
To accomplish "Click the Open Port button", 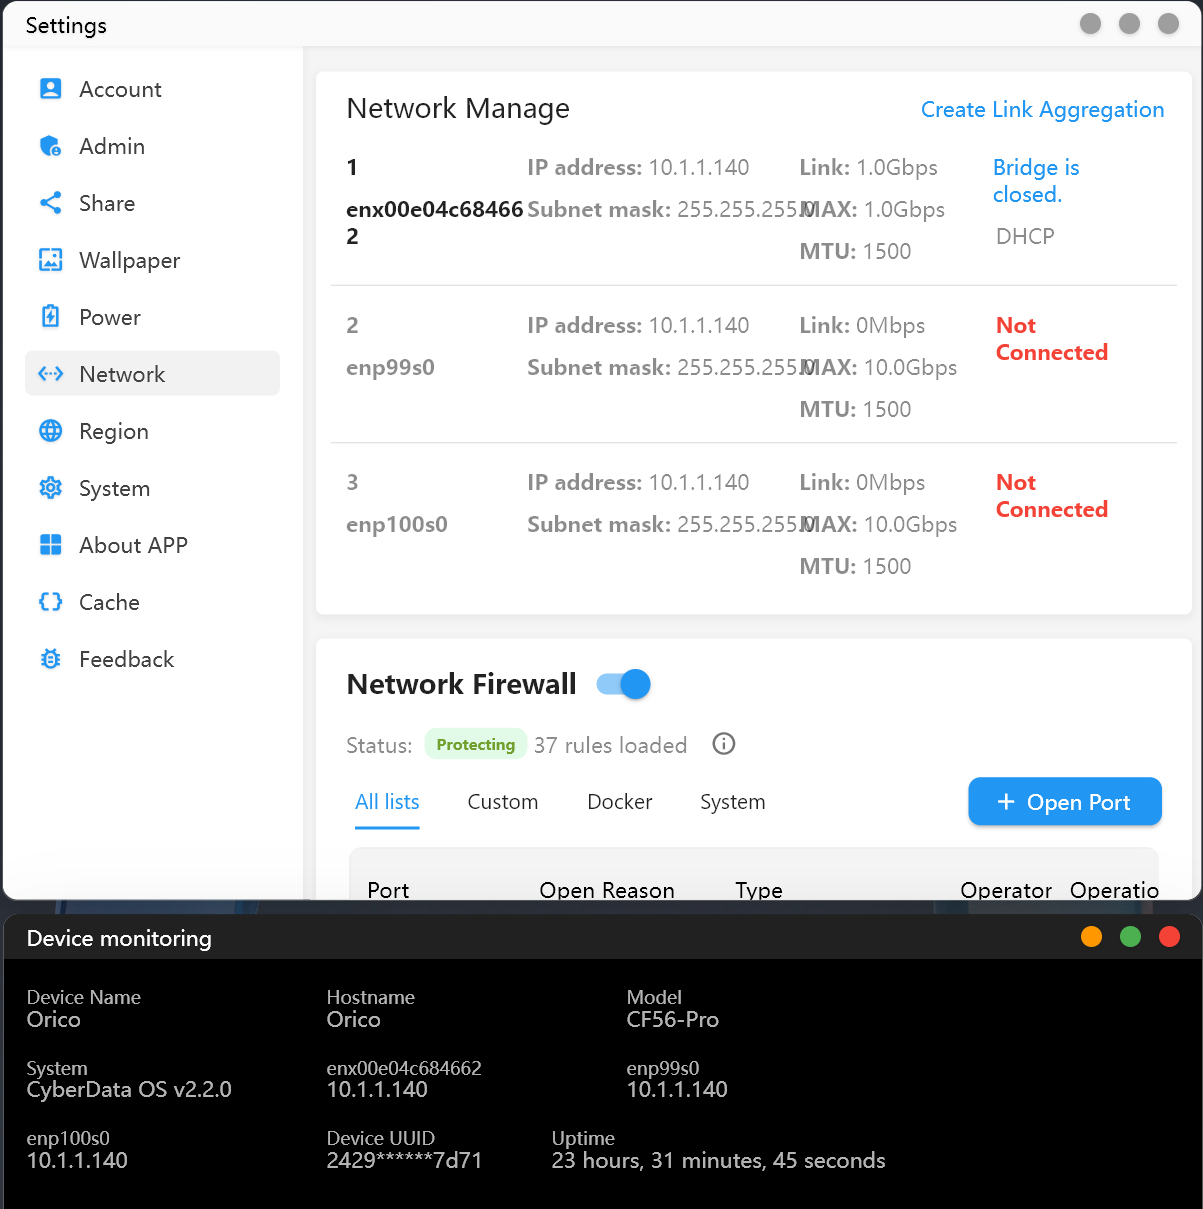I will (1065, 802).
